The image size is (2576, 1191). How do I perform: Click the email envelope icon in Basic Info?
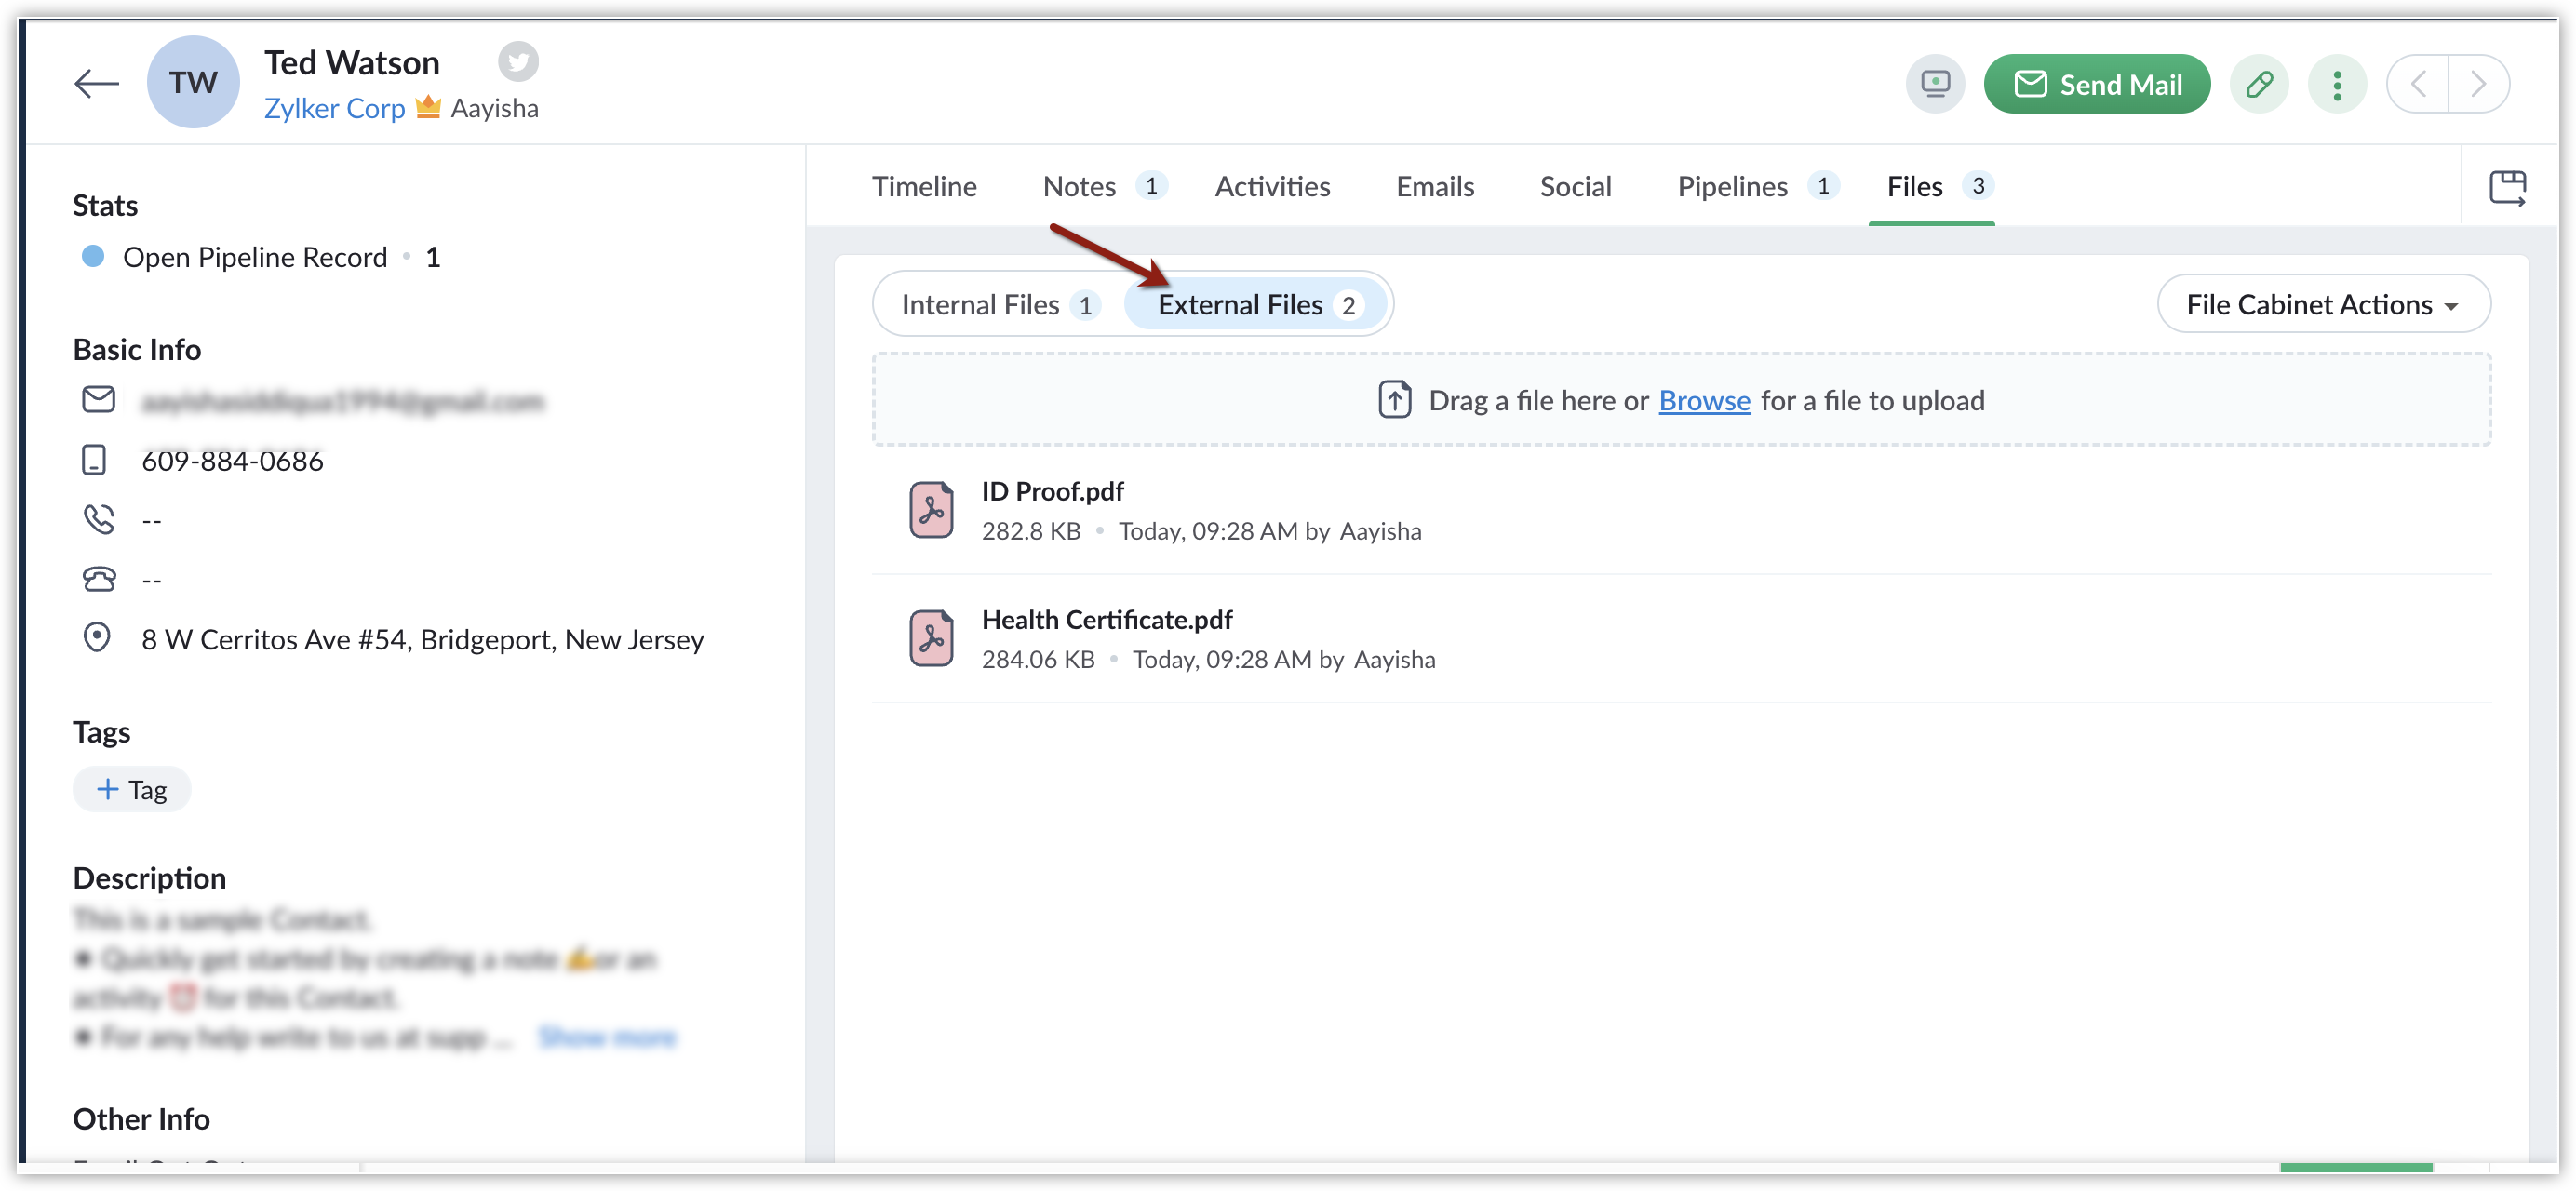(98, 400)
